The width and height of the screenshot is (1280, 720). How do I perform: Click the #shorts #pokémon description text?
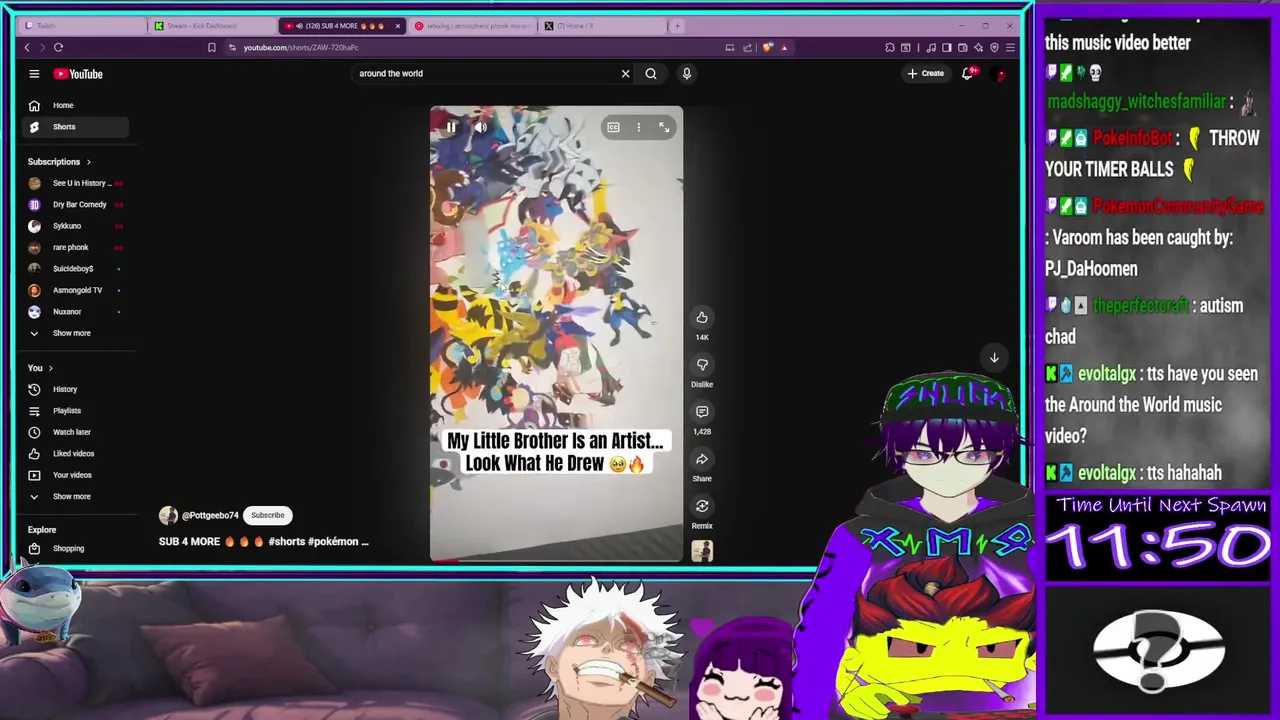click(318, 542)
